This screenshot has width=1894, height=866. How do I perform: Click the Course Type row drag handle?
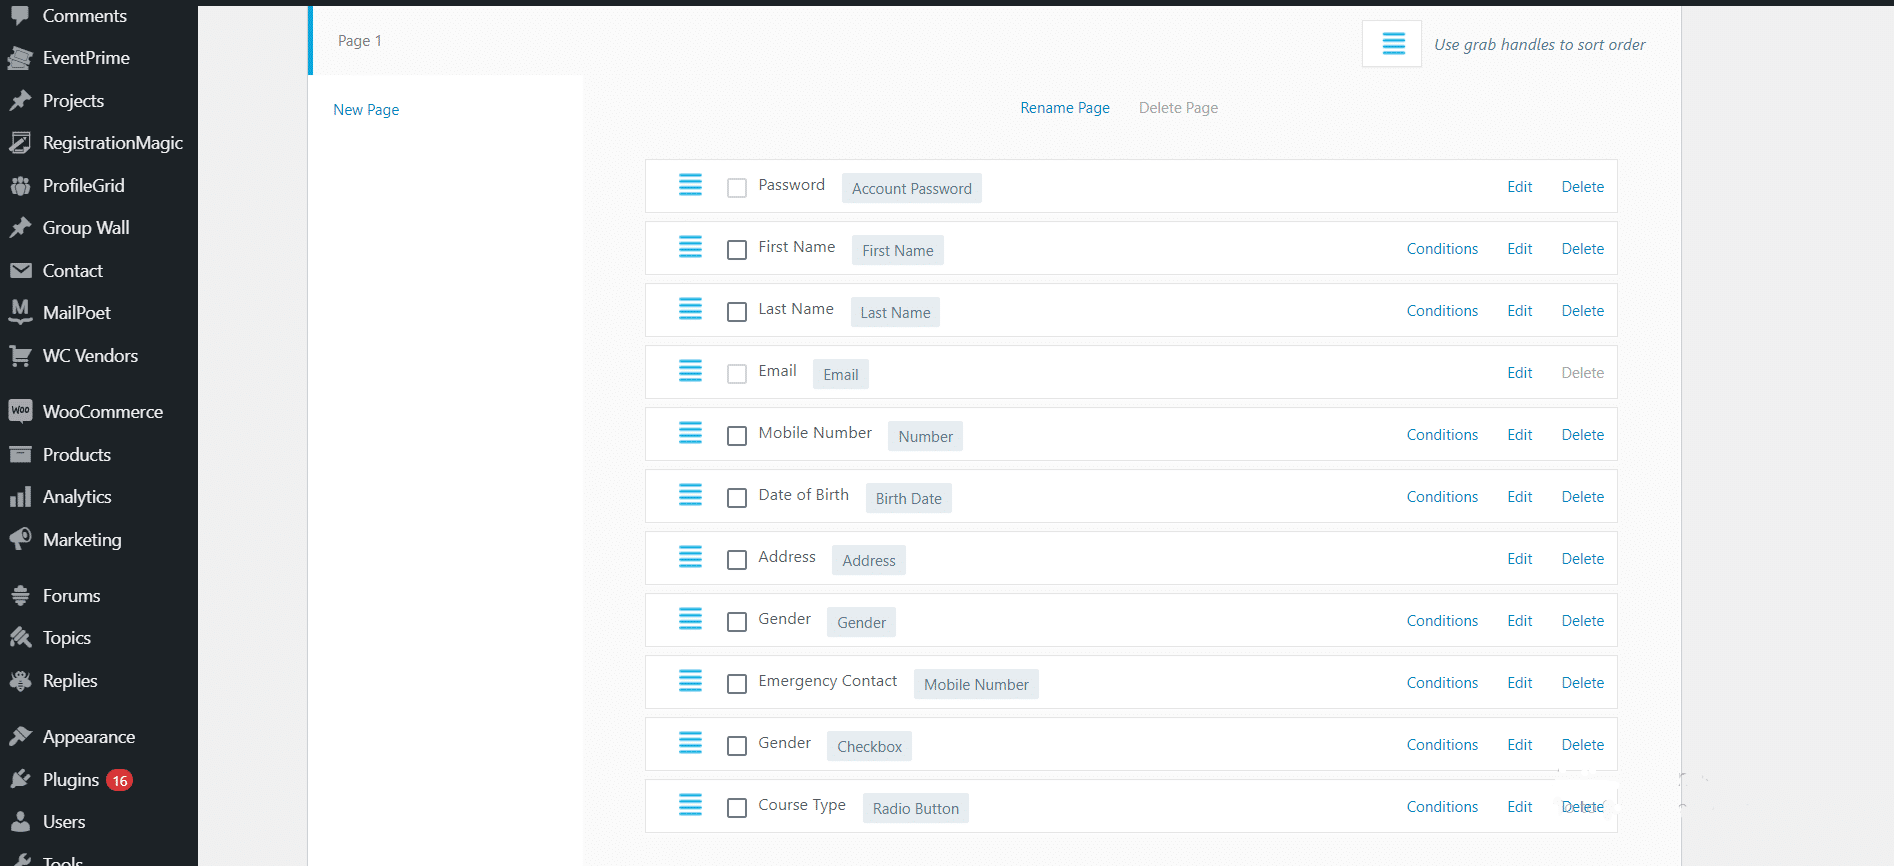(x=690, y=805)
